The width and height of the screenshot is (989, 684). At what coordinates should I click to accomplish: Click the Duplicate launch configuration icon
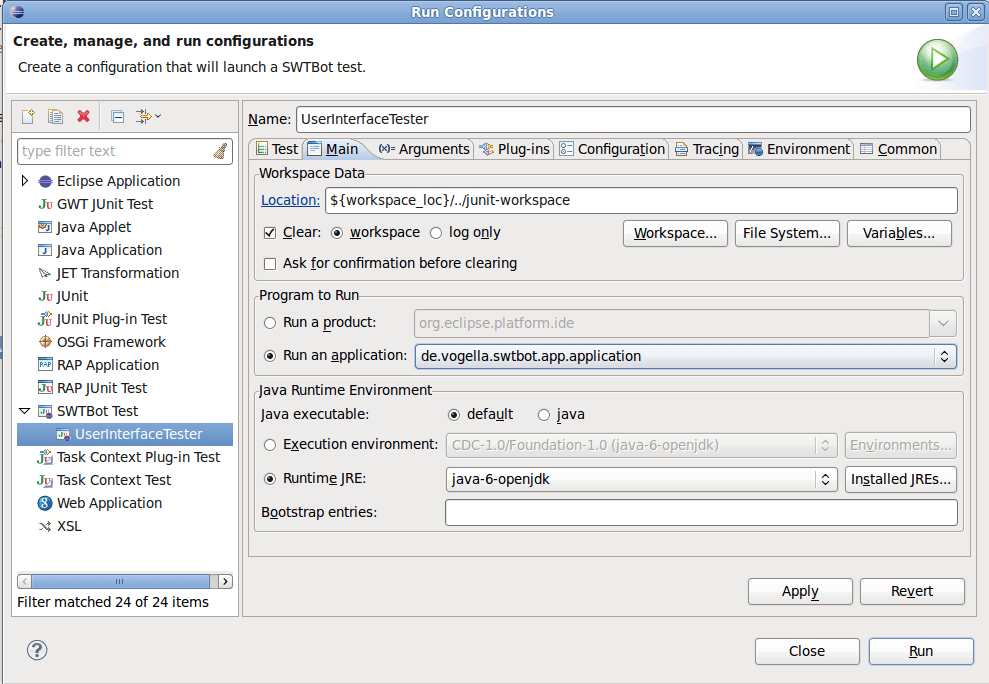tap(56, 116)
